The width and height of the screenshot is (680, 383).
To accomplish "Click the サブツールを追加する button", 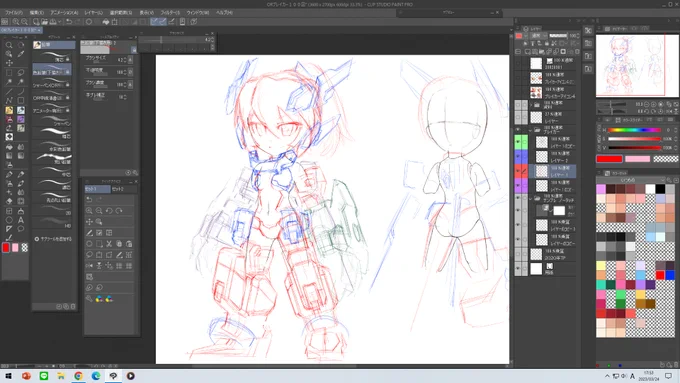I will pyautogui.click(x=53, y=239).
